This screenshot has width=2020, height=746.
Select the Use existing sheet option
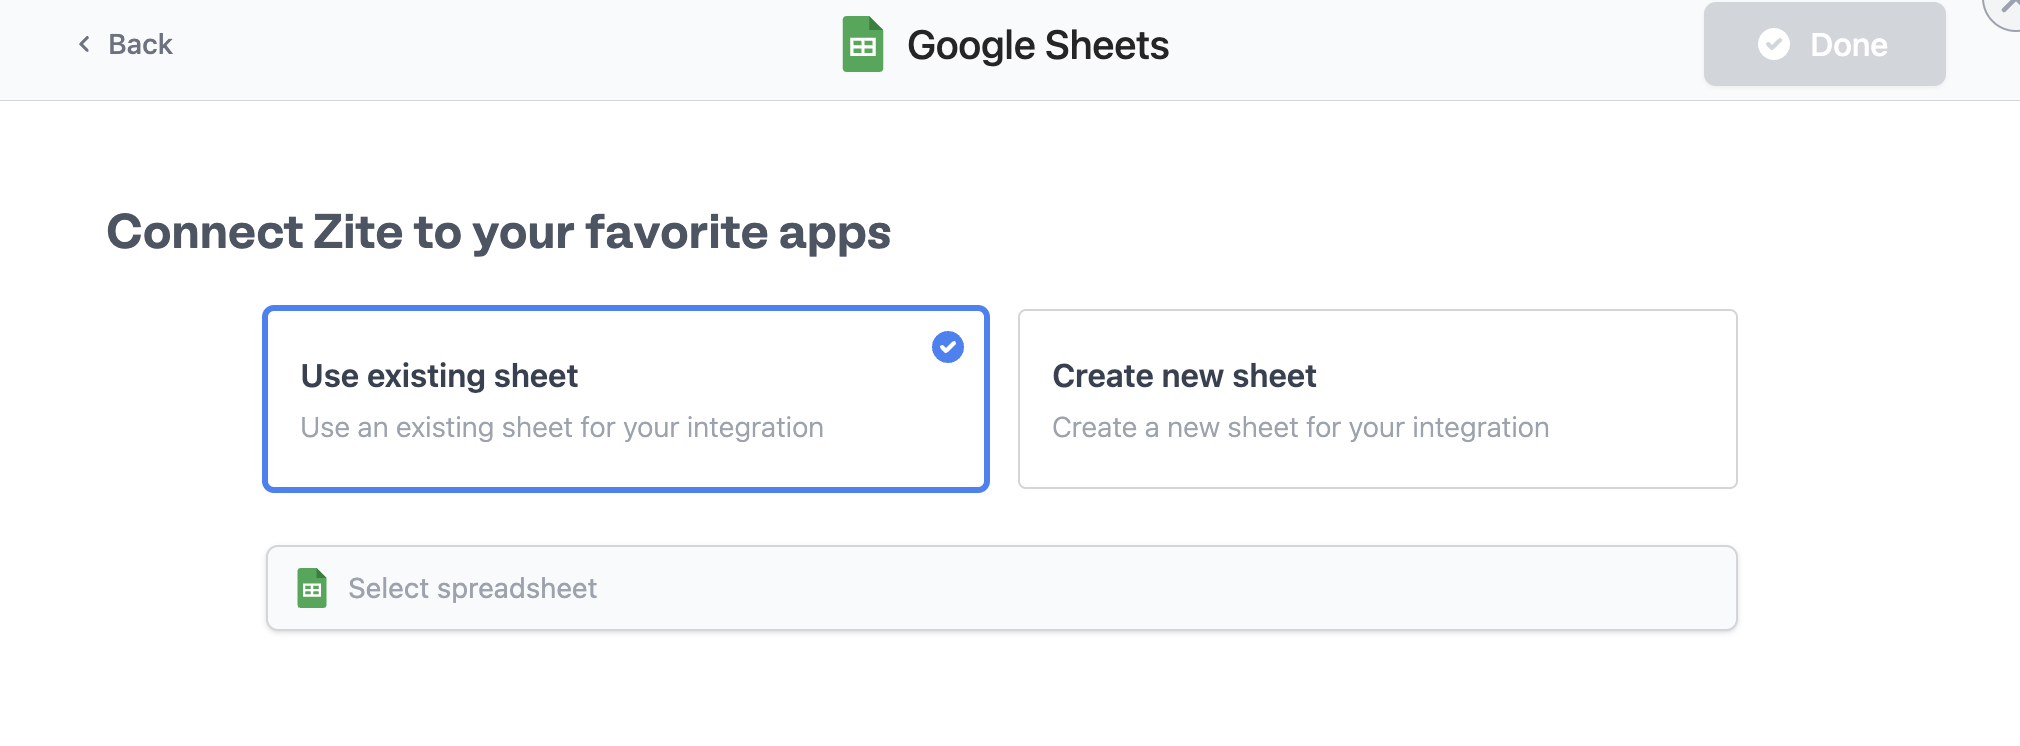pyautogui.click(x=625, y=398)
